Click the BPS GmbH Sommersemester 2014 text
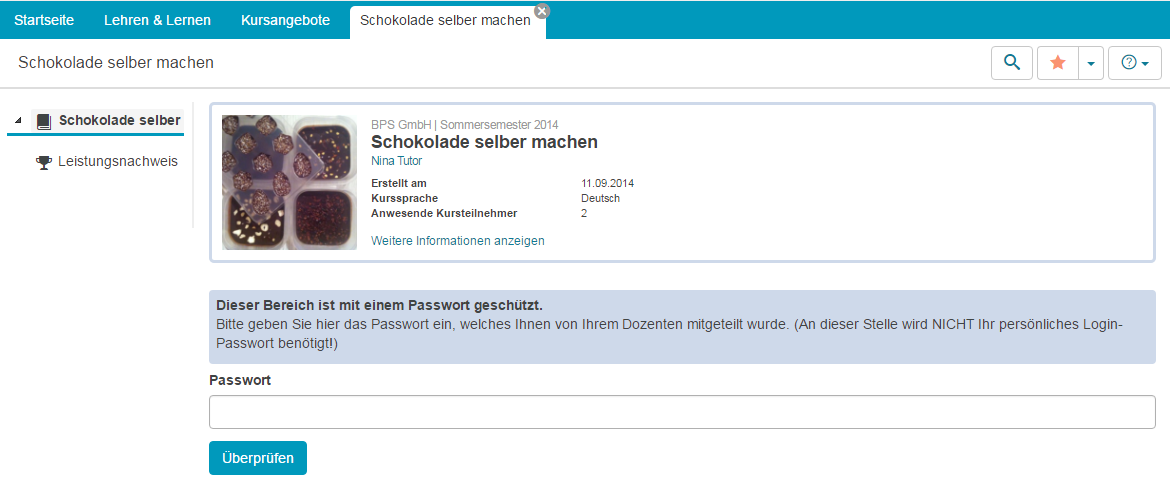Image resolution: width=1170 pixels, height=493 pixels. pyautogui.click(x=464, y=125)
